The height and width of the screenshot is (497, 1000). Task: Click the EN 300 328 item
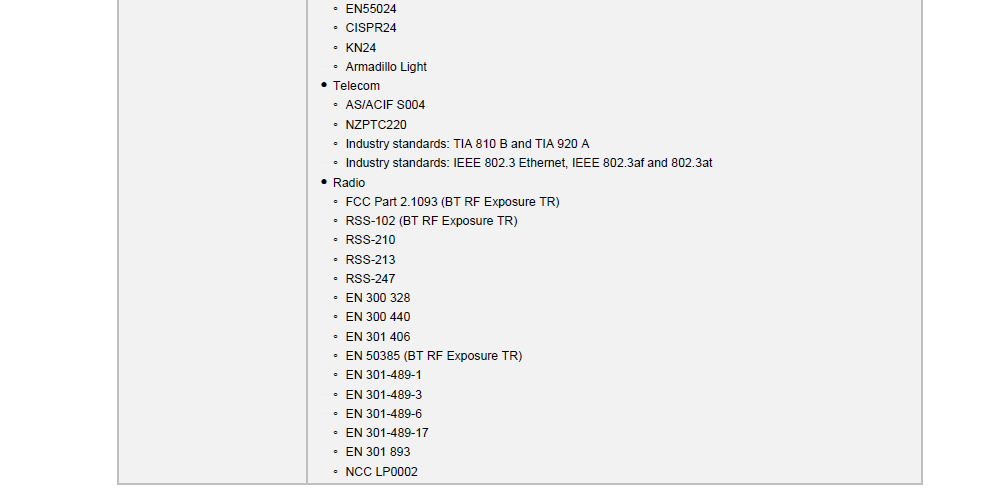378,298
